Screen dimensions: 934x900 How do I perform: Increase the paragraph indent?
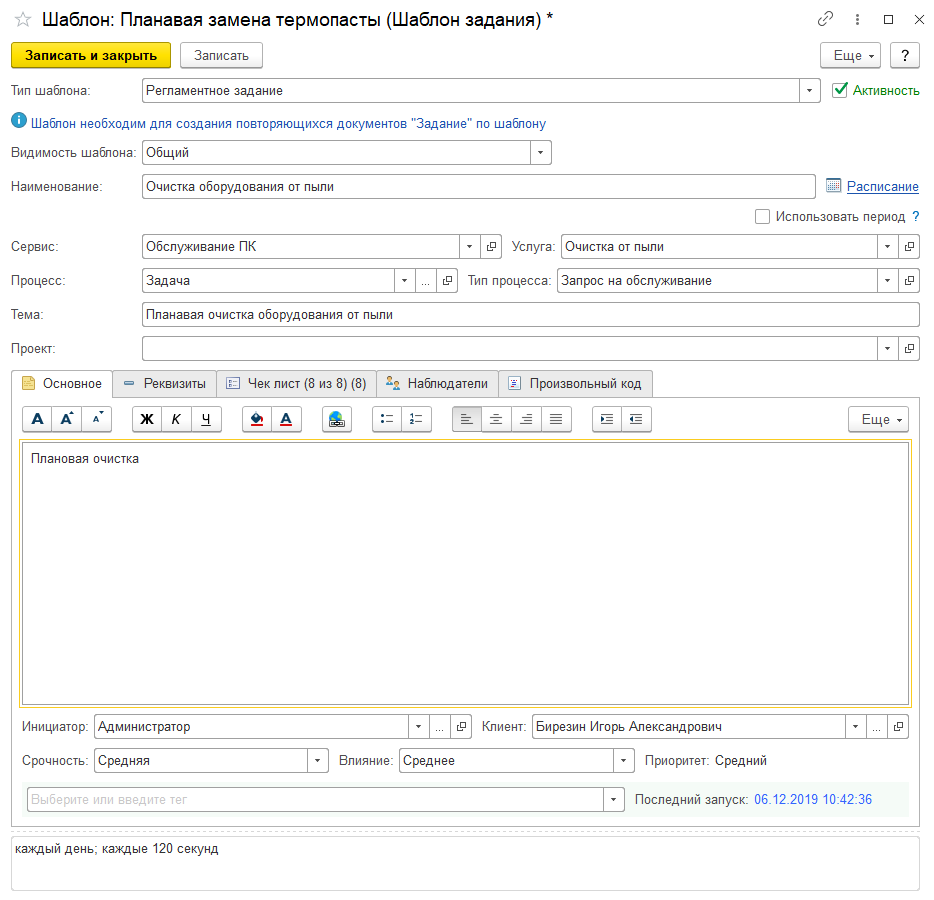coord(607,420)
